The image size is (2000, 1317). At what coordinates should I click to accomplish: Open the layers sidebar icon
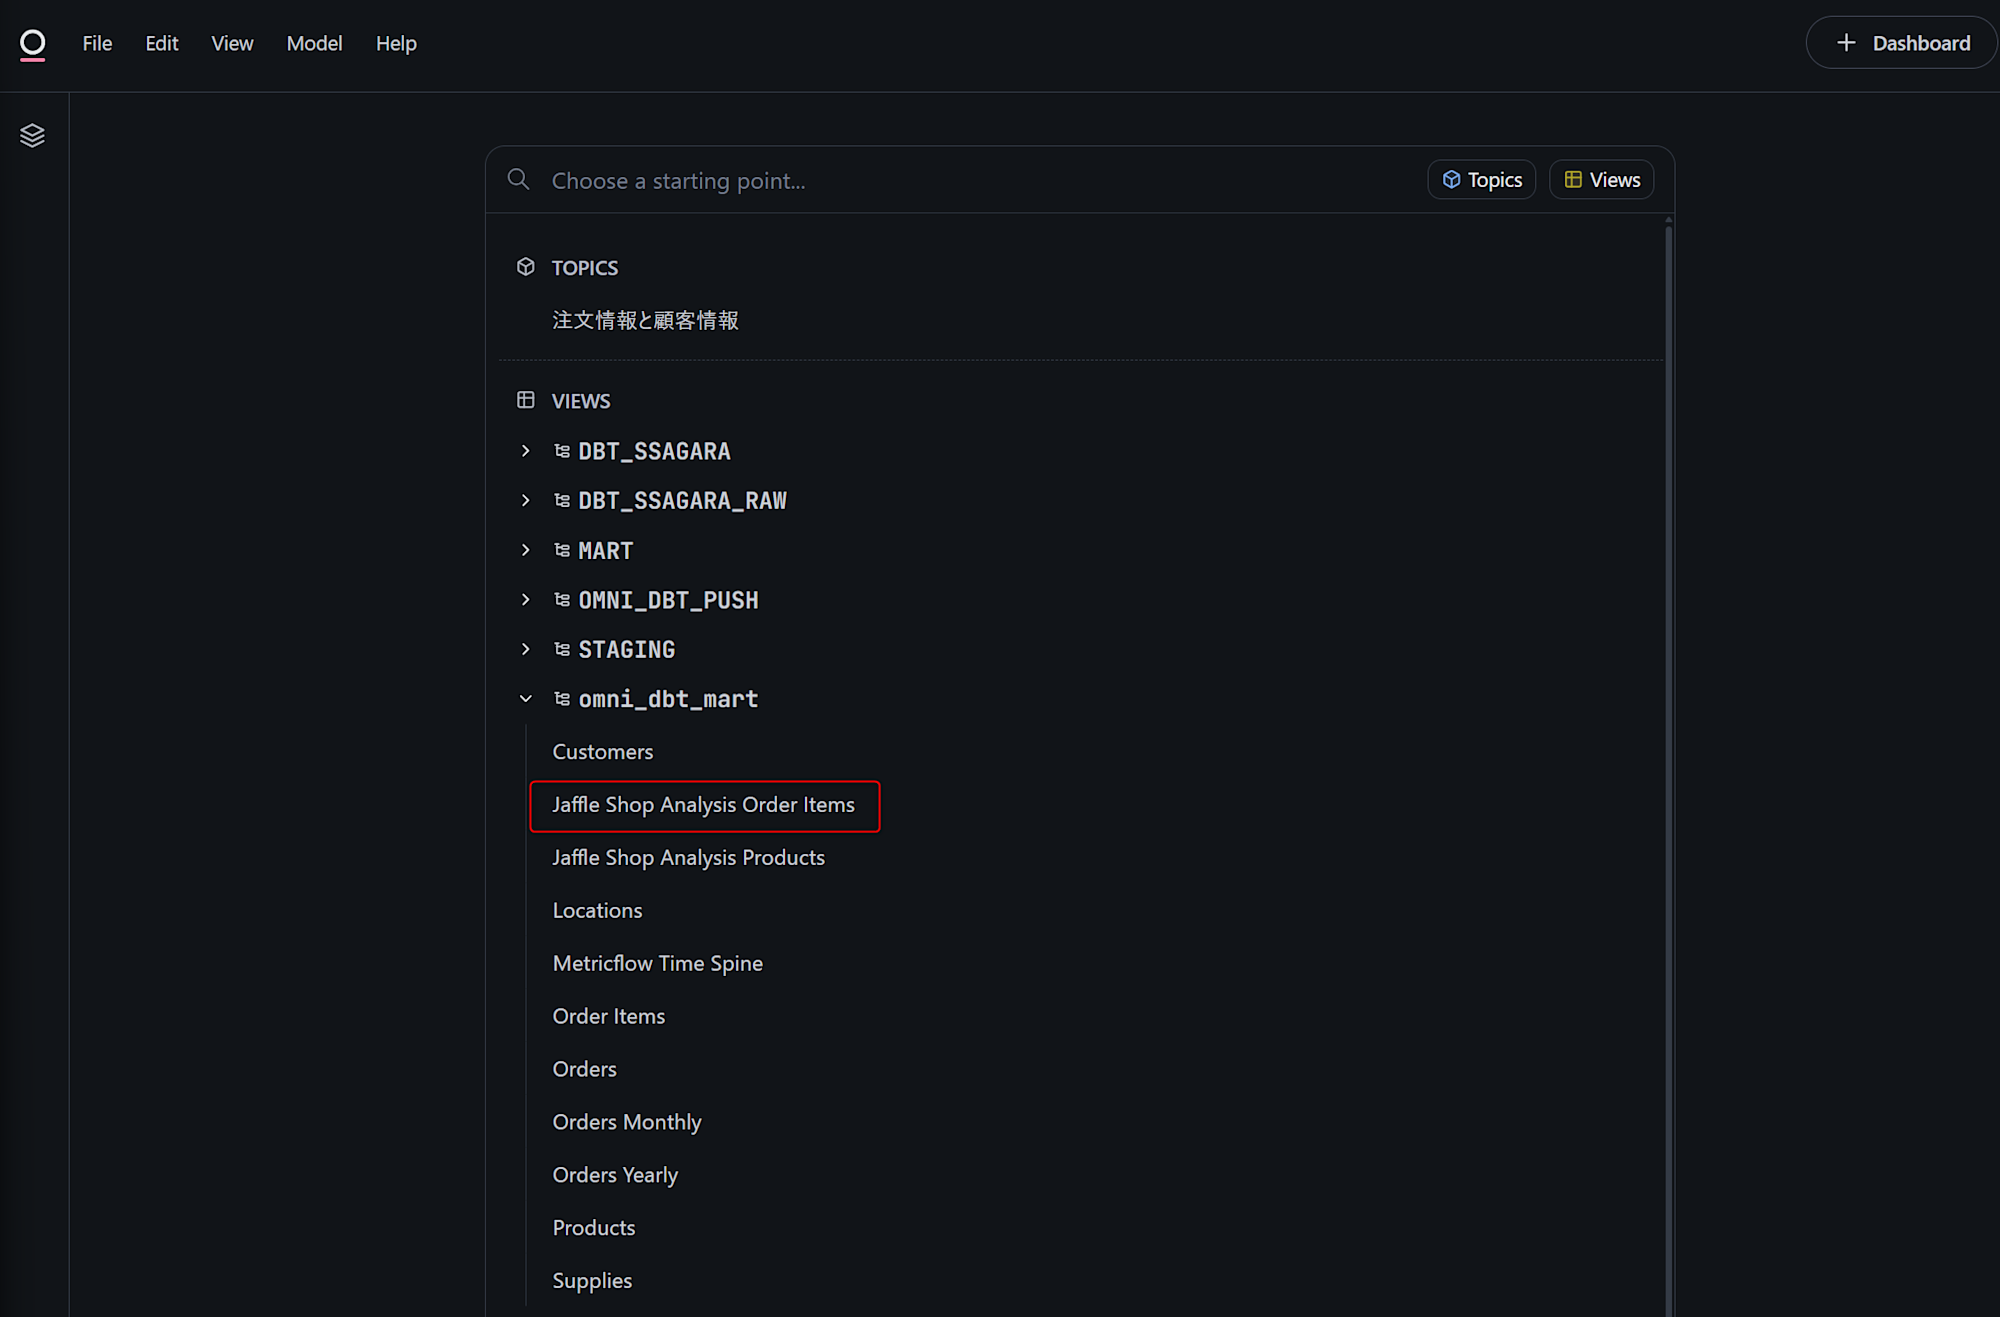tap(32, 135)
